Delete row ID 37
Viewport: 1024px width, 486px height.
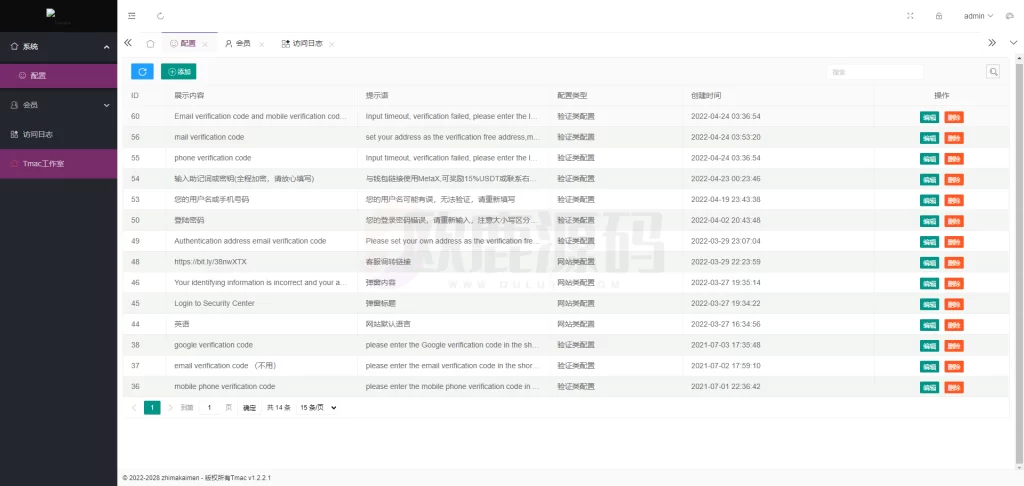(x=954, y=366)
